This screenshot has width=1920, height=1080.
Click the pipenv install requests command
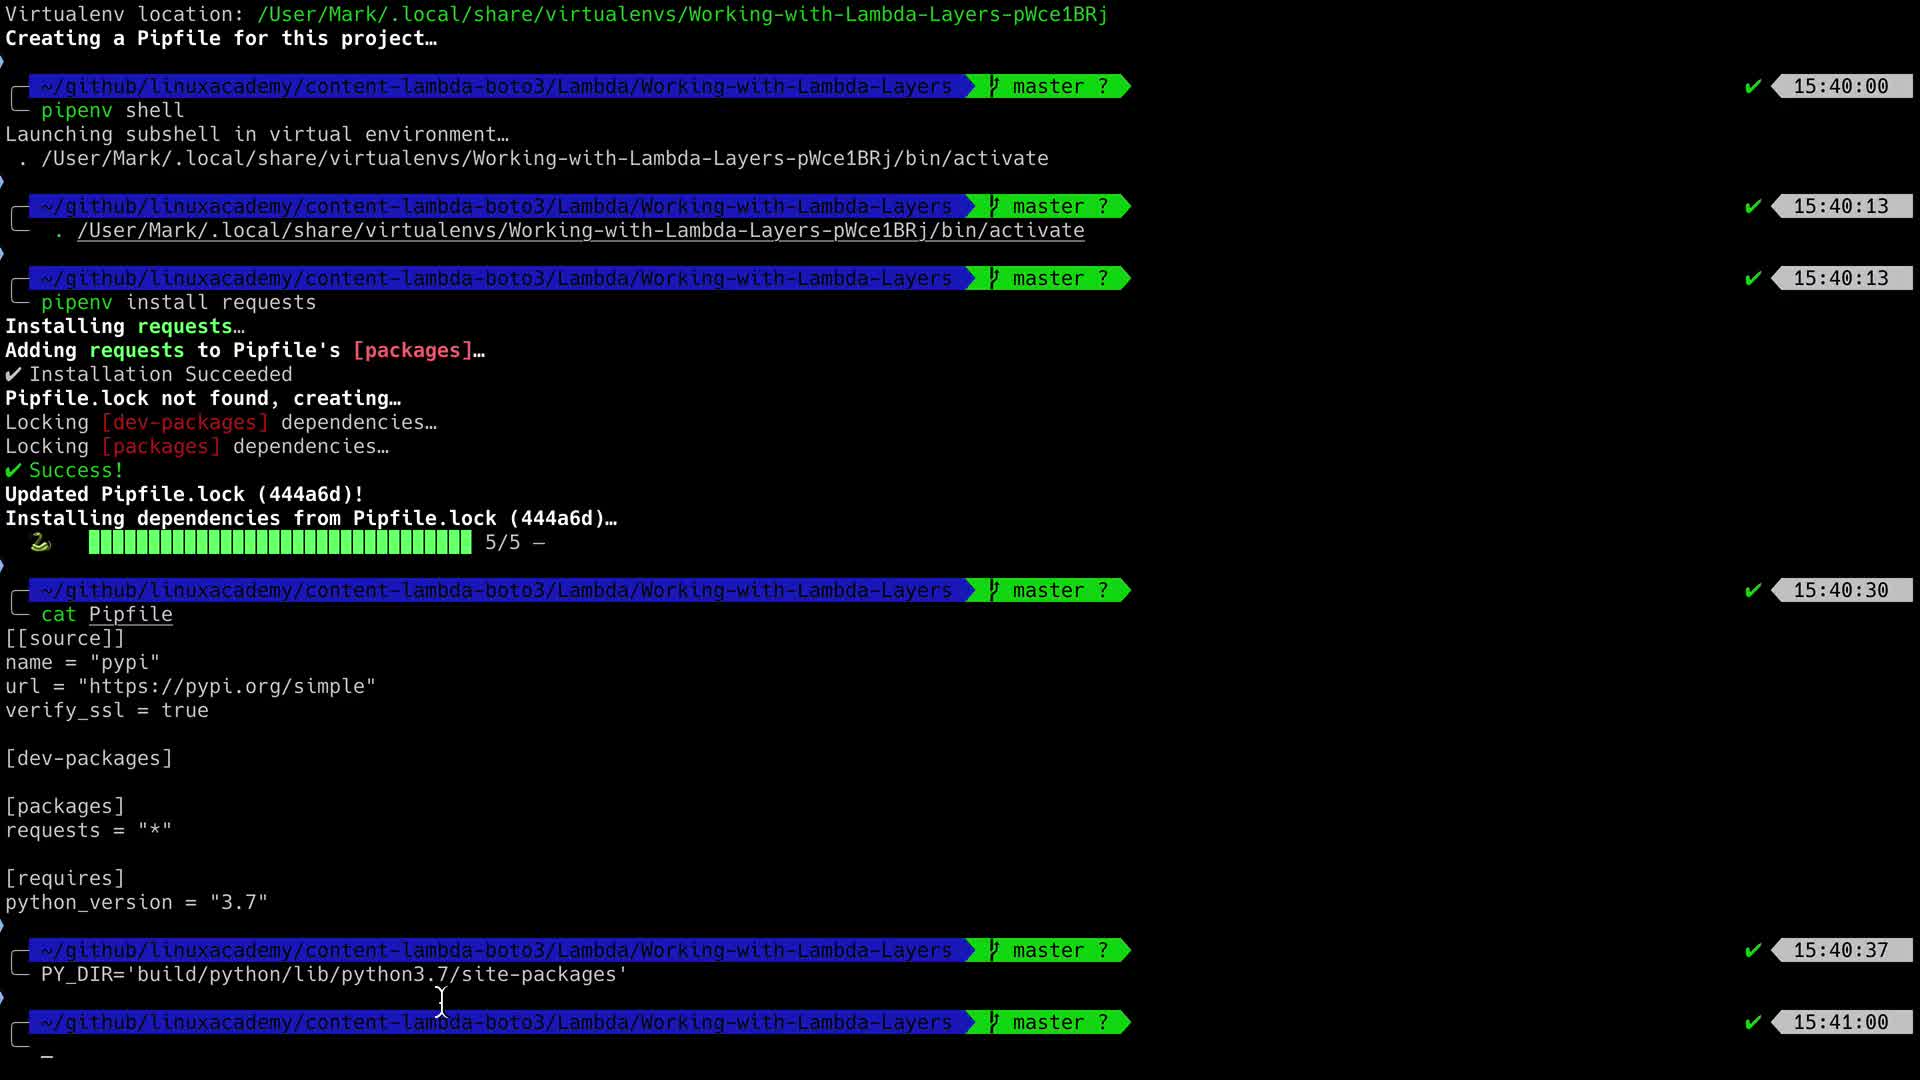point(178,303)
